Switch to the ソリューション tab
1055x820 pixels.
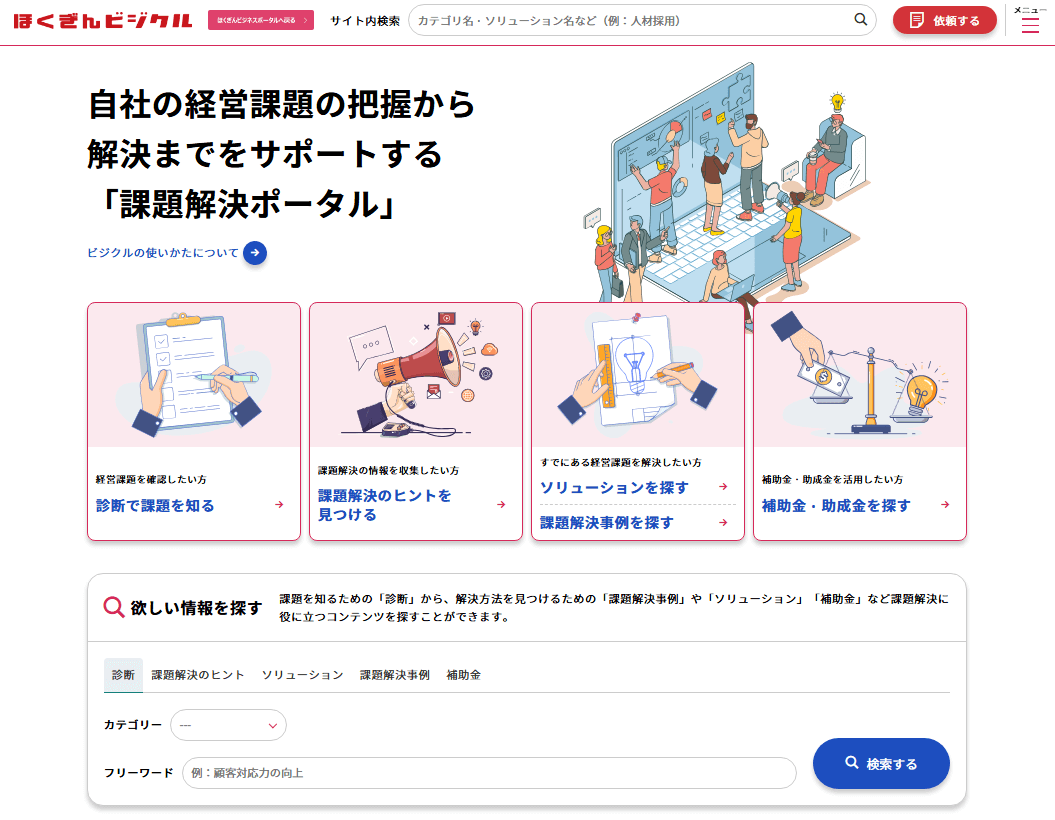click(303, 675)
